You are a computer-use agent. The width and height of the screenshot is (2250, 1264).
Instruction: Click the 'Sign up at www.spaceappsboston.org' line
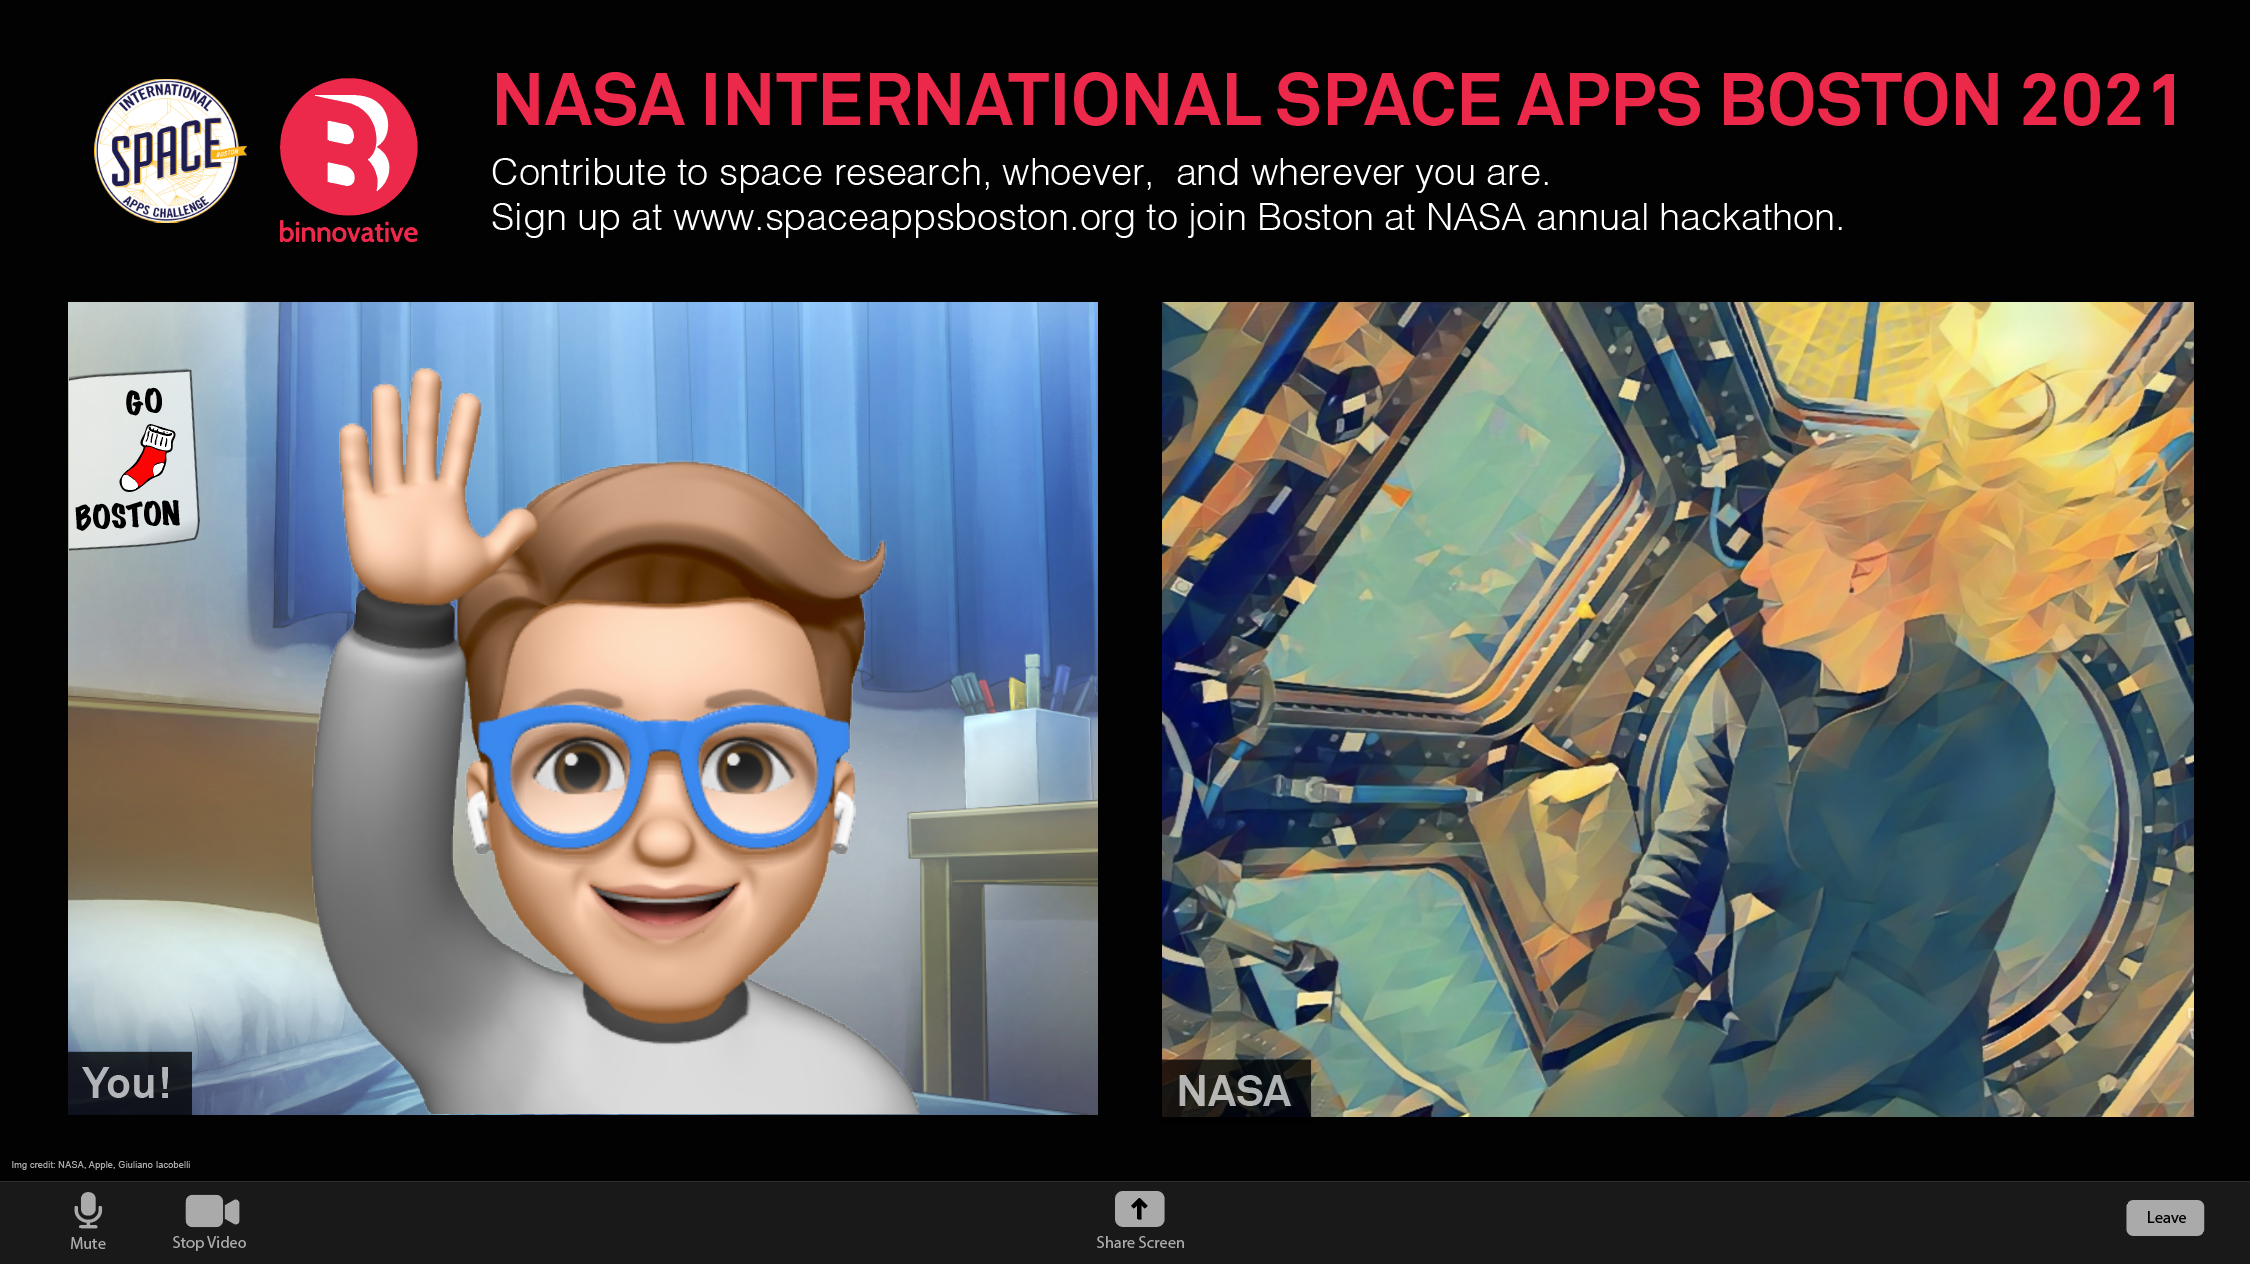click(x=1167, y=218)
